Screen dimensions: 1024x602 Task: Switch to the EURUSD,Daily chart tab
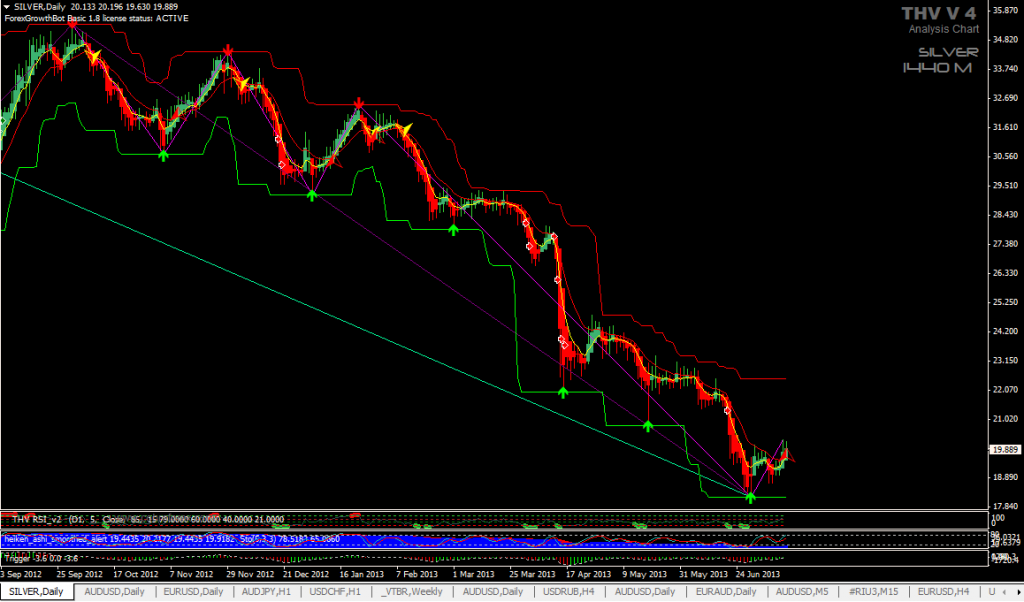pyautogui.click(x=193, y=592)
